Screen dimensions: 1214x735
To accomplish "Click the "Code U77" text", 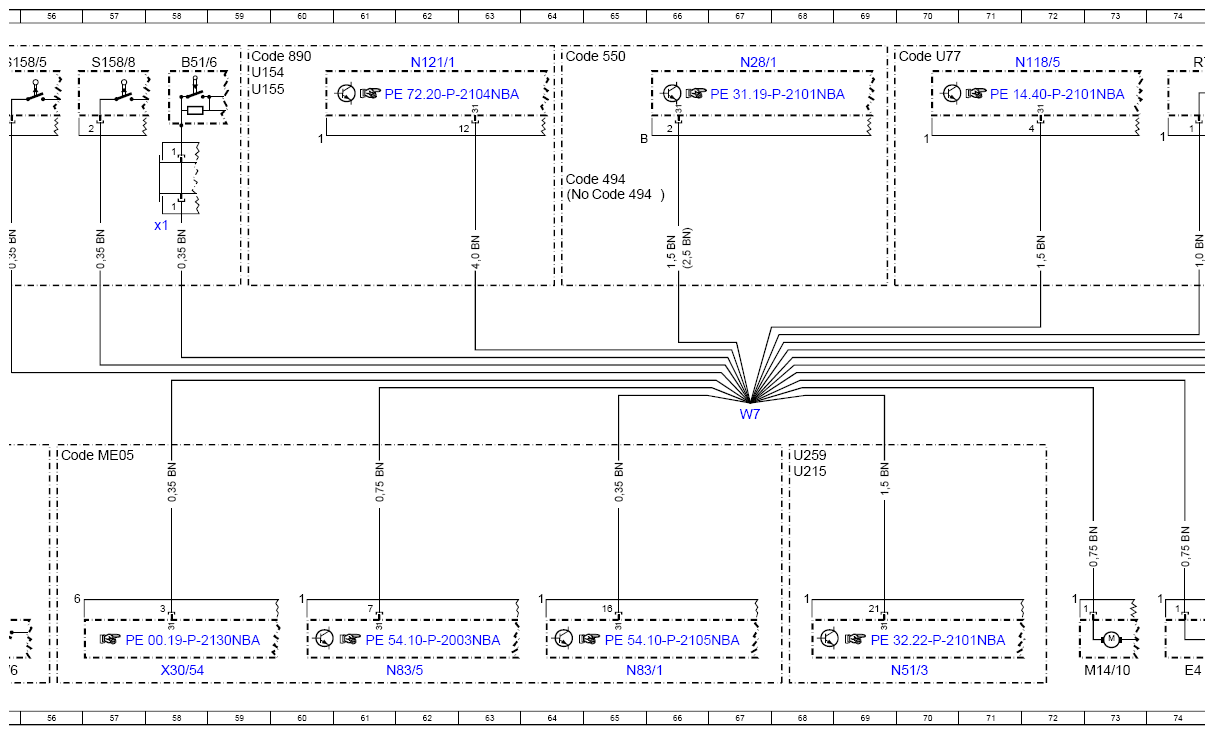I will (930, 56).
